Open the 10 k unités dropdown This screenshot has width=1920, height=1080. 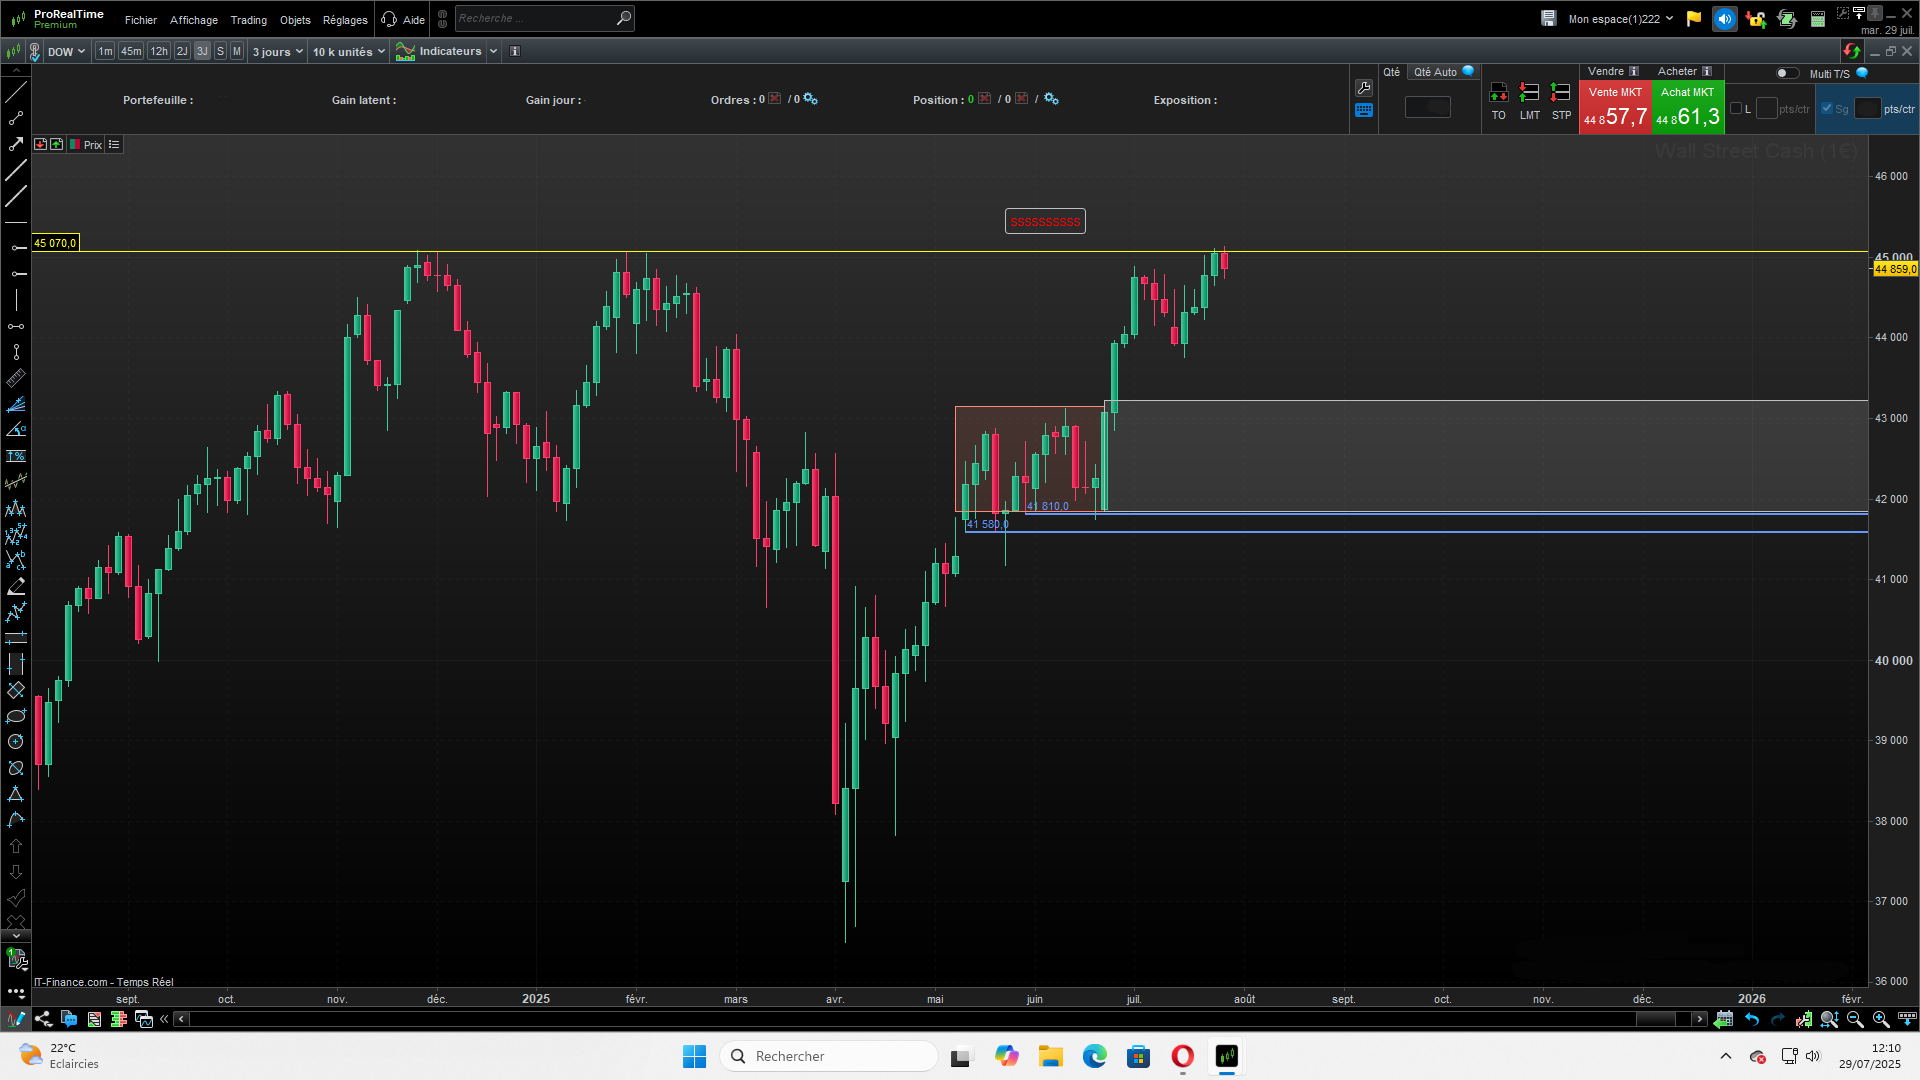click(x=348, y=52)
